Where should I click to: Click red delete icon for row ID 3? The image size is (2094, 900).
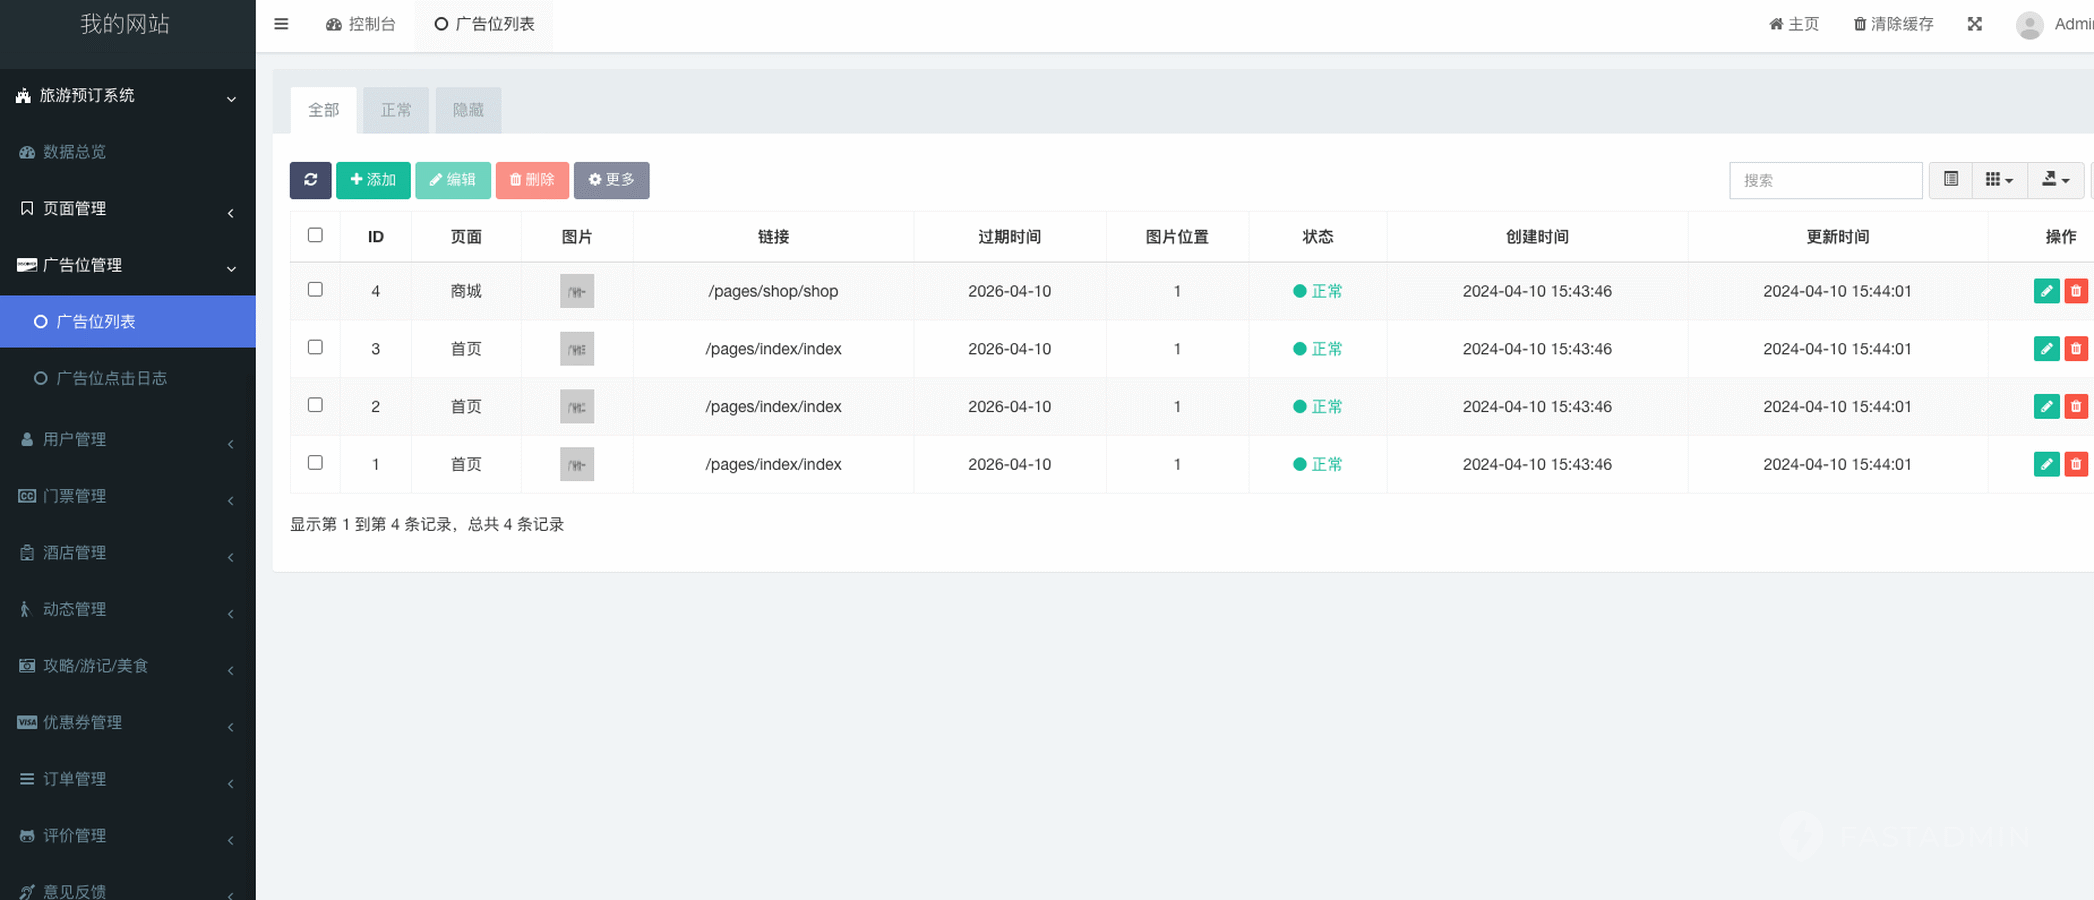[2076, 349]
